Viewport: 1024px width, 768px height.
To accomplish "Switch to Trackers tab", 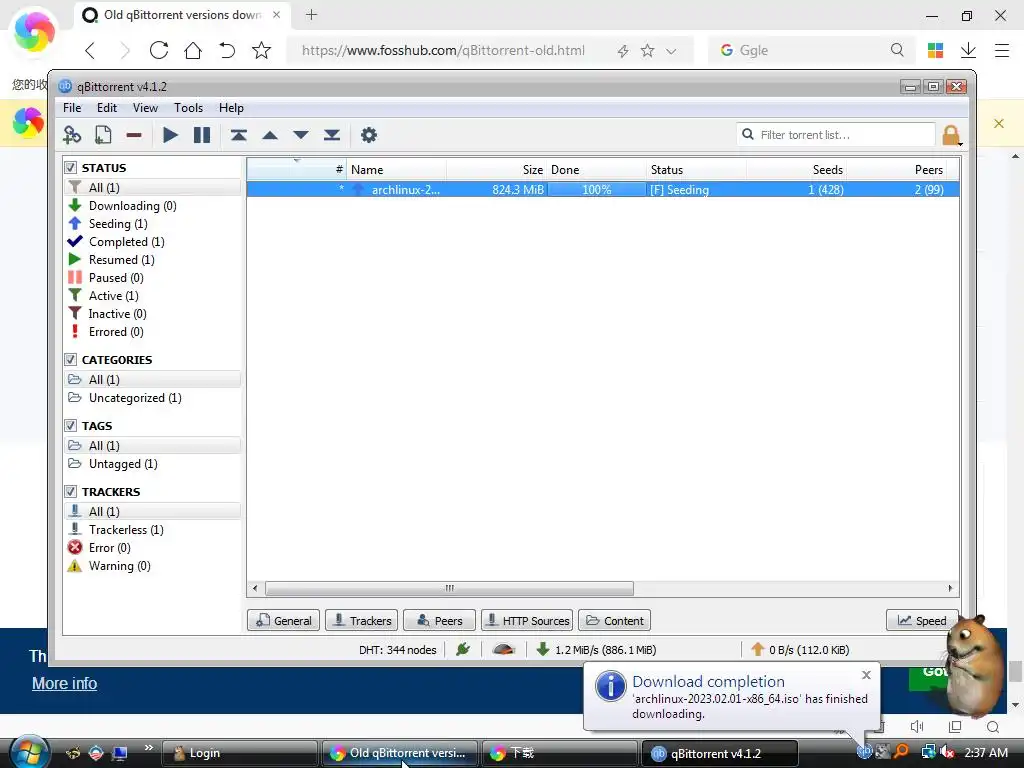I will pos(361,620).
